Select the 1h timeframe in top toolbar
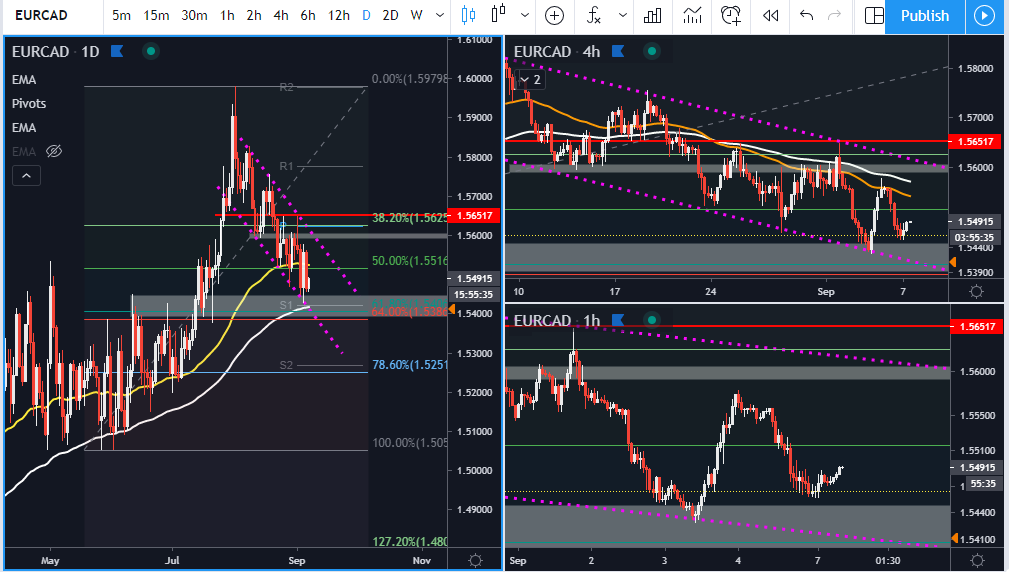The height and width of the screenshot is (572, 1009). pyautogui.click(x=227, y=15)
